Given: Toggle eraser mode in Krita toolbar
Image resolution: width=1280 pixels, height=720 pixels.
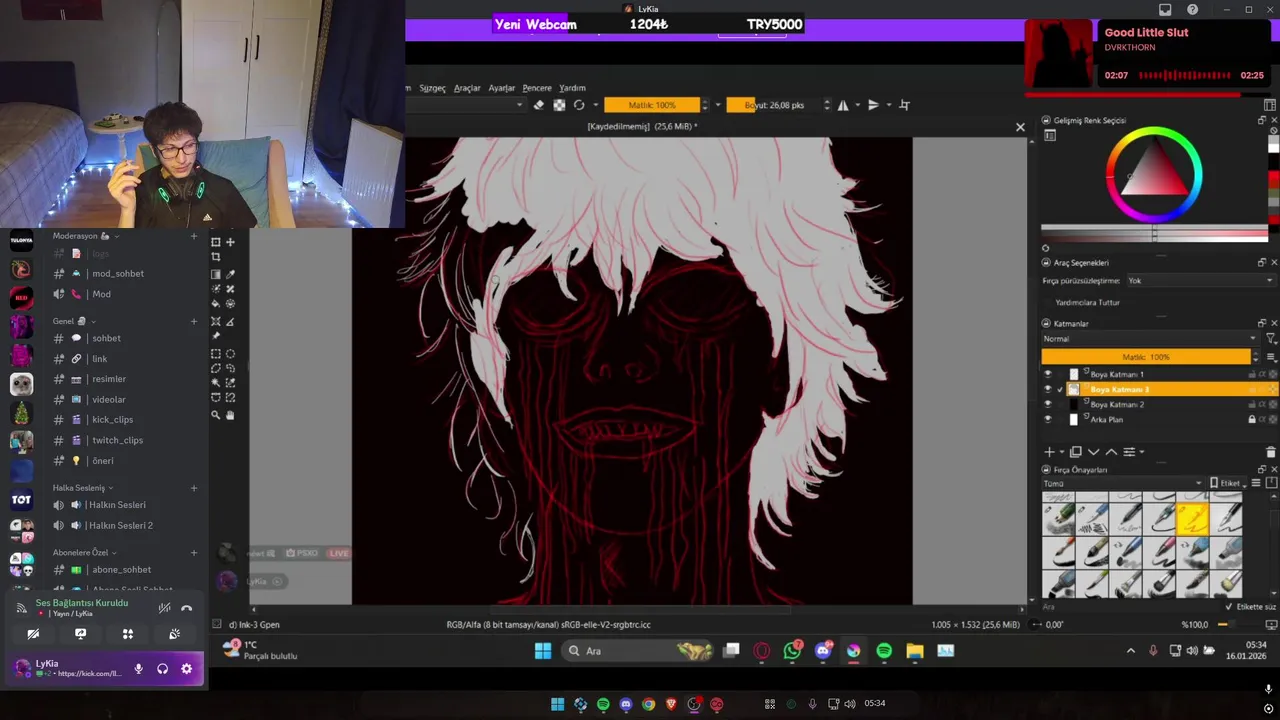Looking at the screenshot, I should point(539,105).
